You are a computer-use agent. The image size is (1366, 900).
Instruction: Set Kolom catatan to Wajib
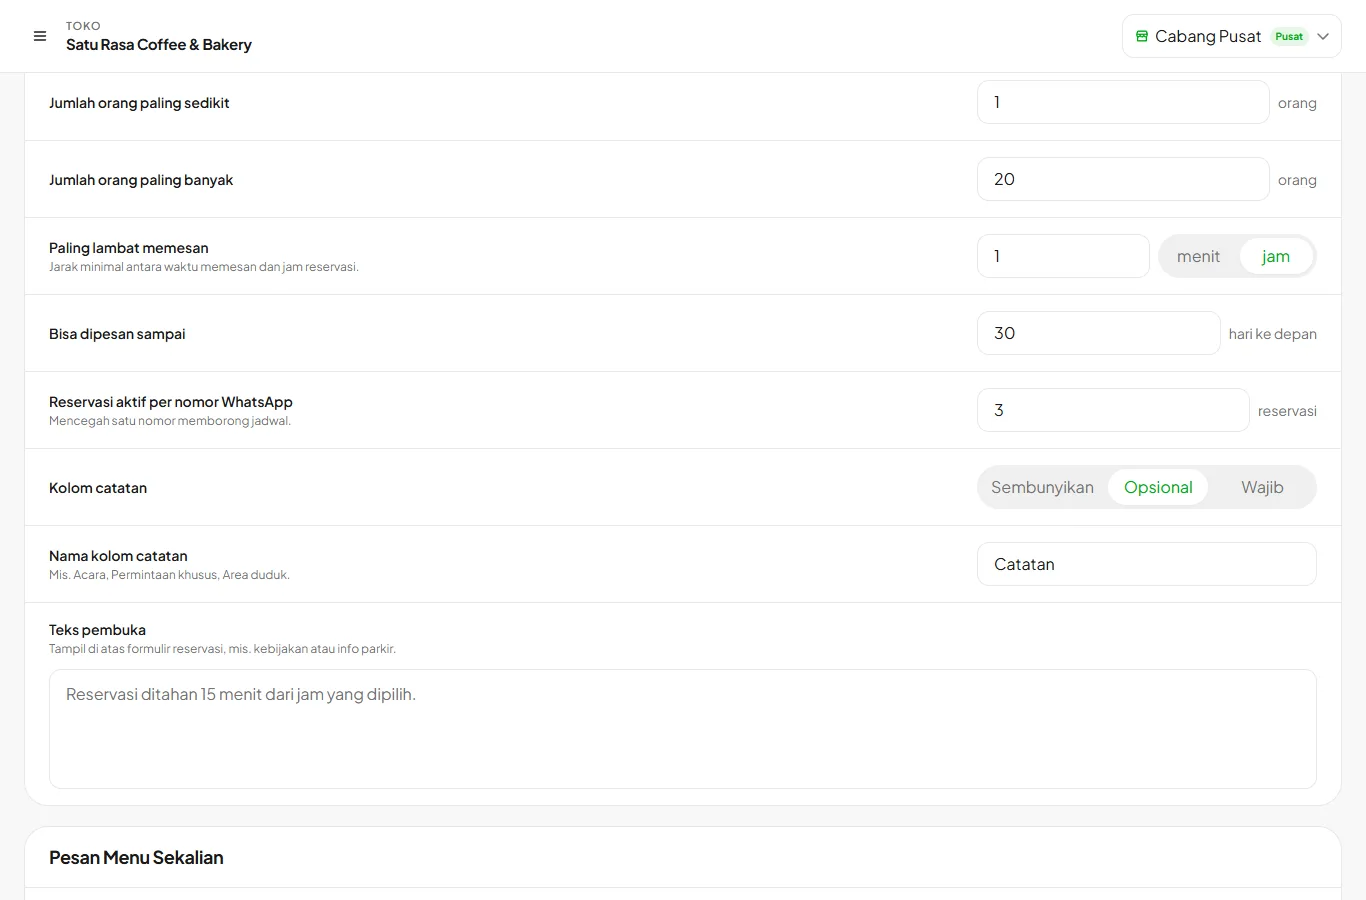[1262, 487]
